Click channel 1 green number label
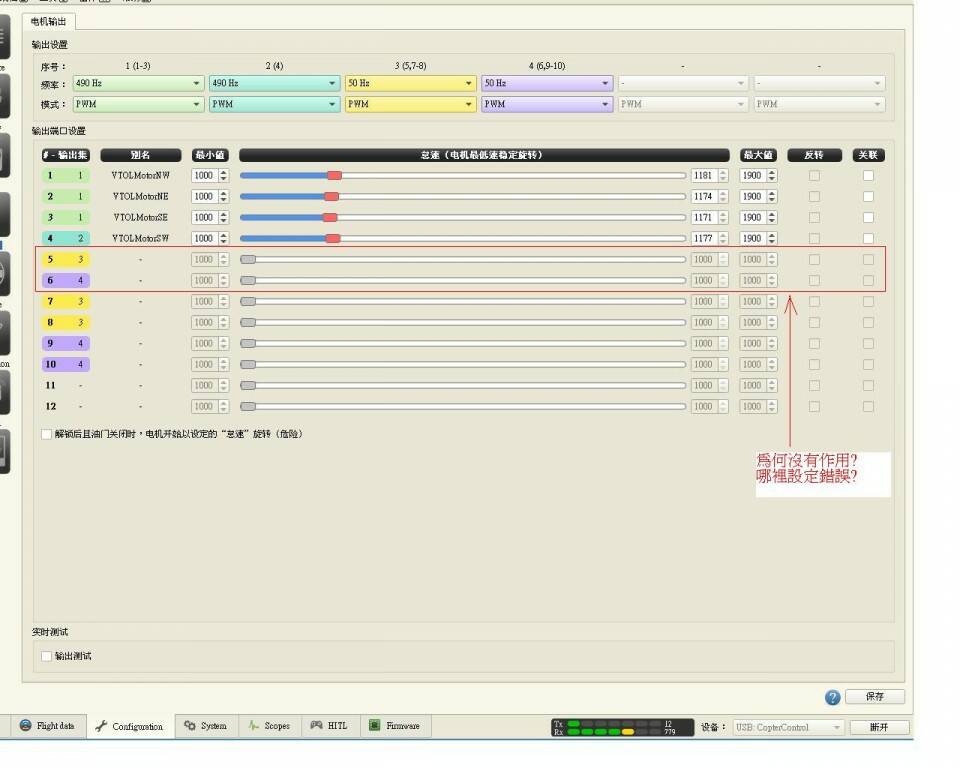Viewport: 960px width, 768px height. (x=66, y=176)
